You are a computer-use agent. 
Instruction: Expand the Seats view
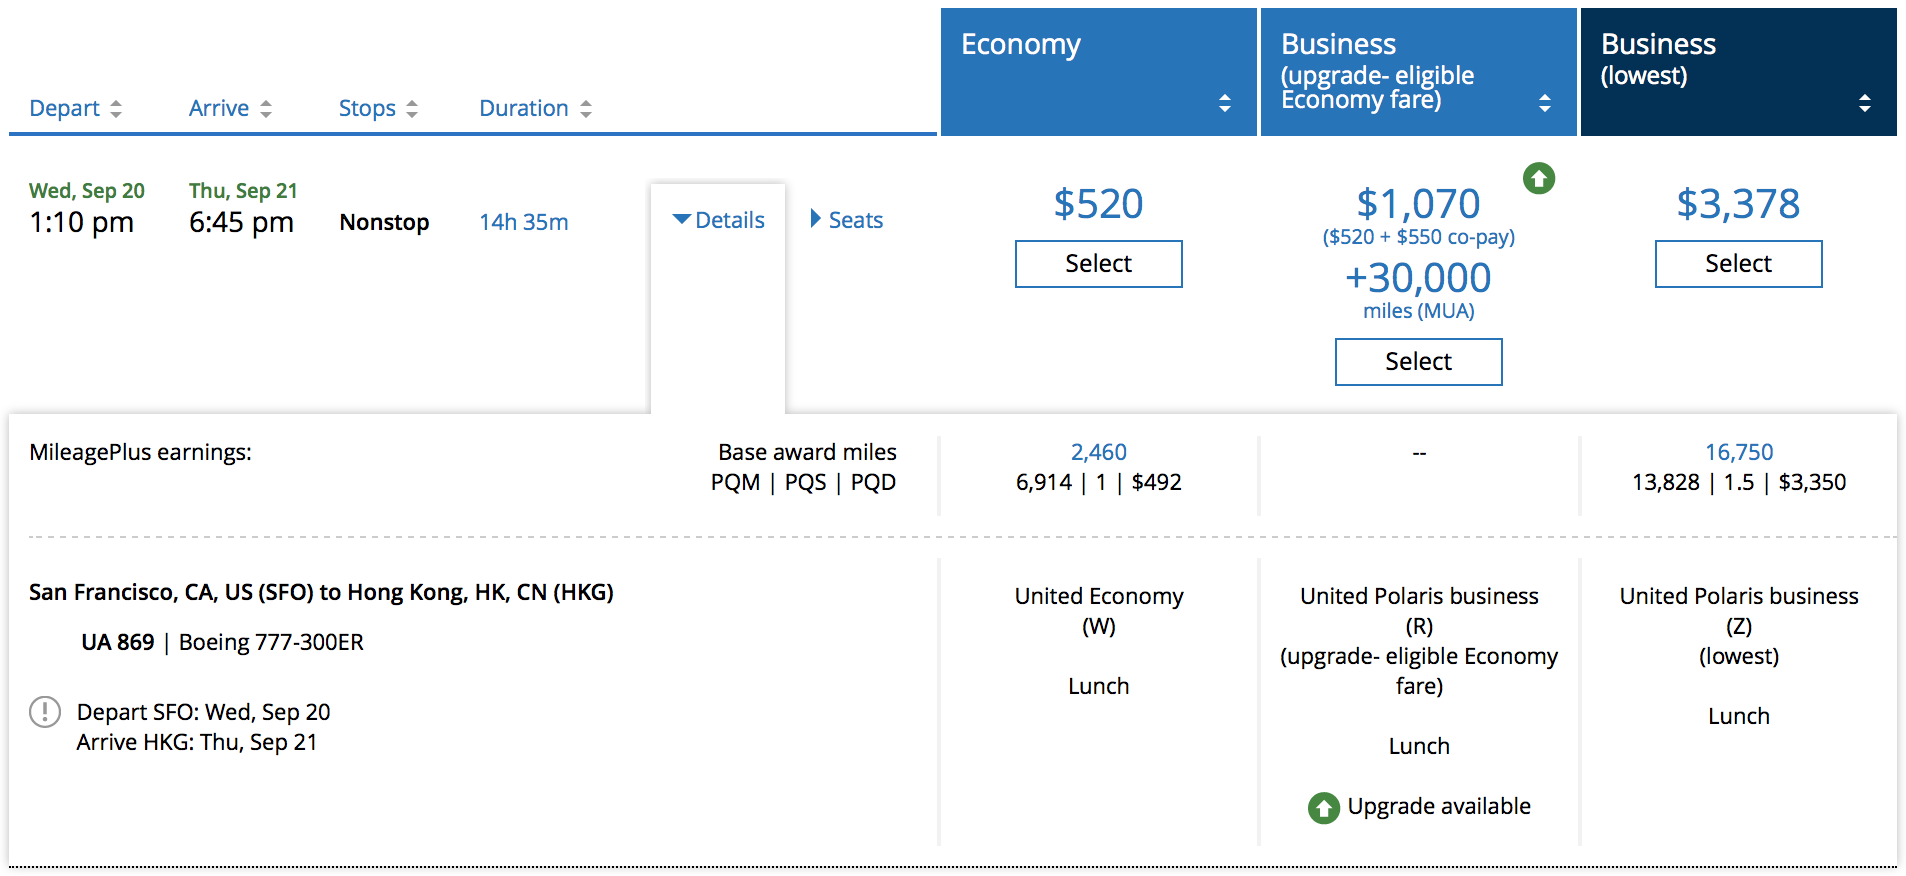pyautogui.click(x=847, y=220)
